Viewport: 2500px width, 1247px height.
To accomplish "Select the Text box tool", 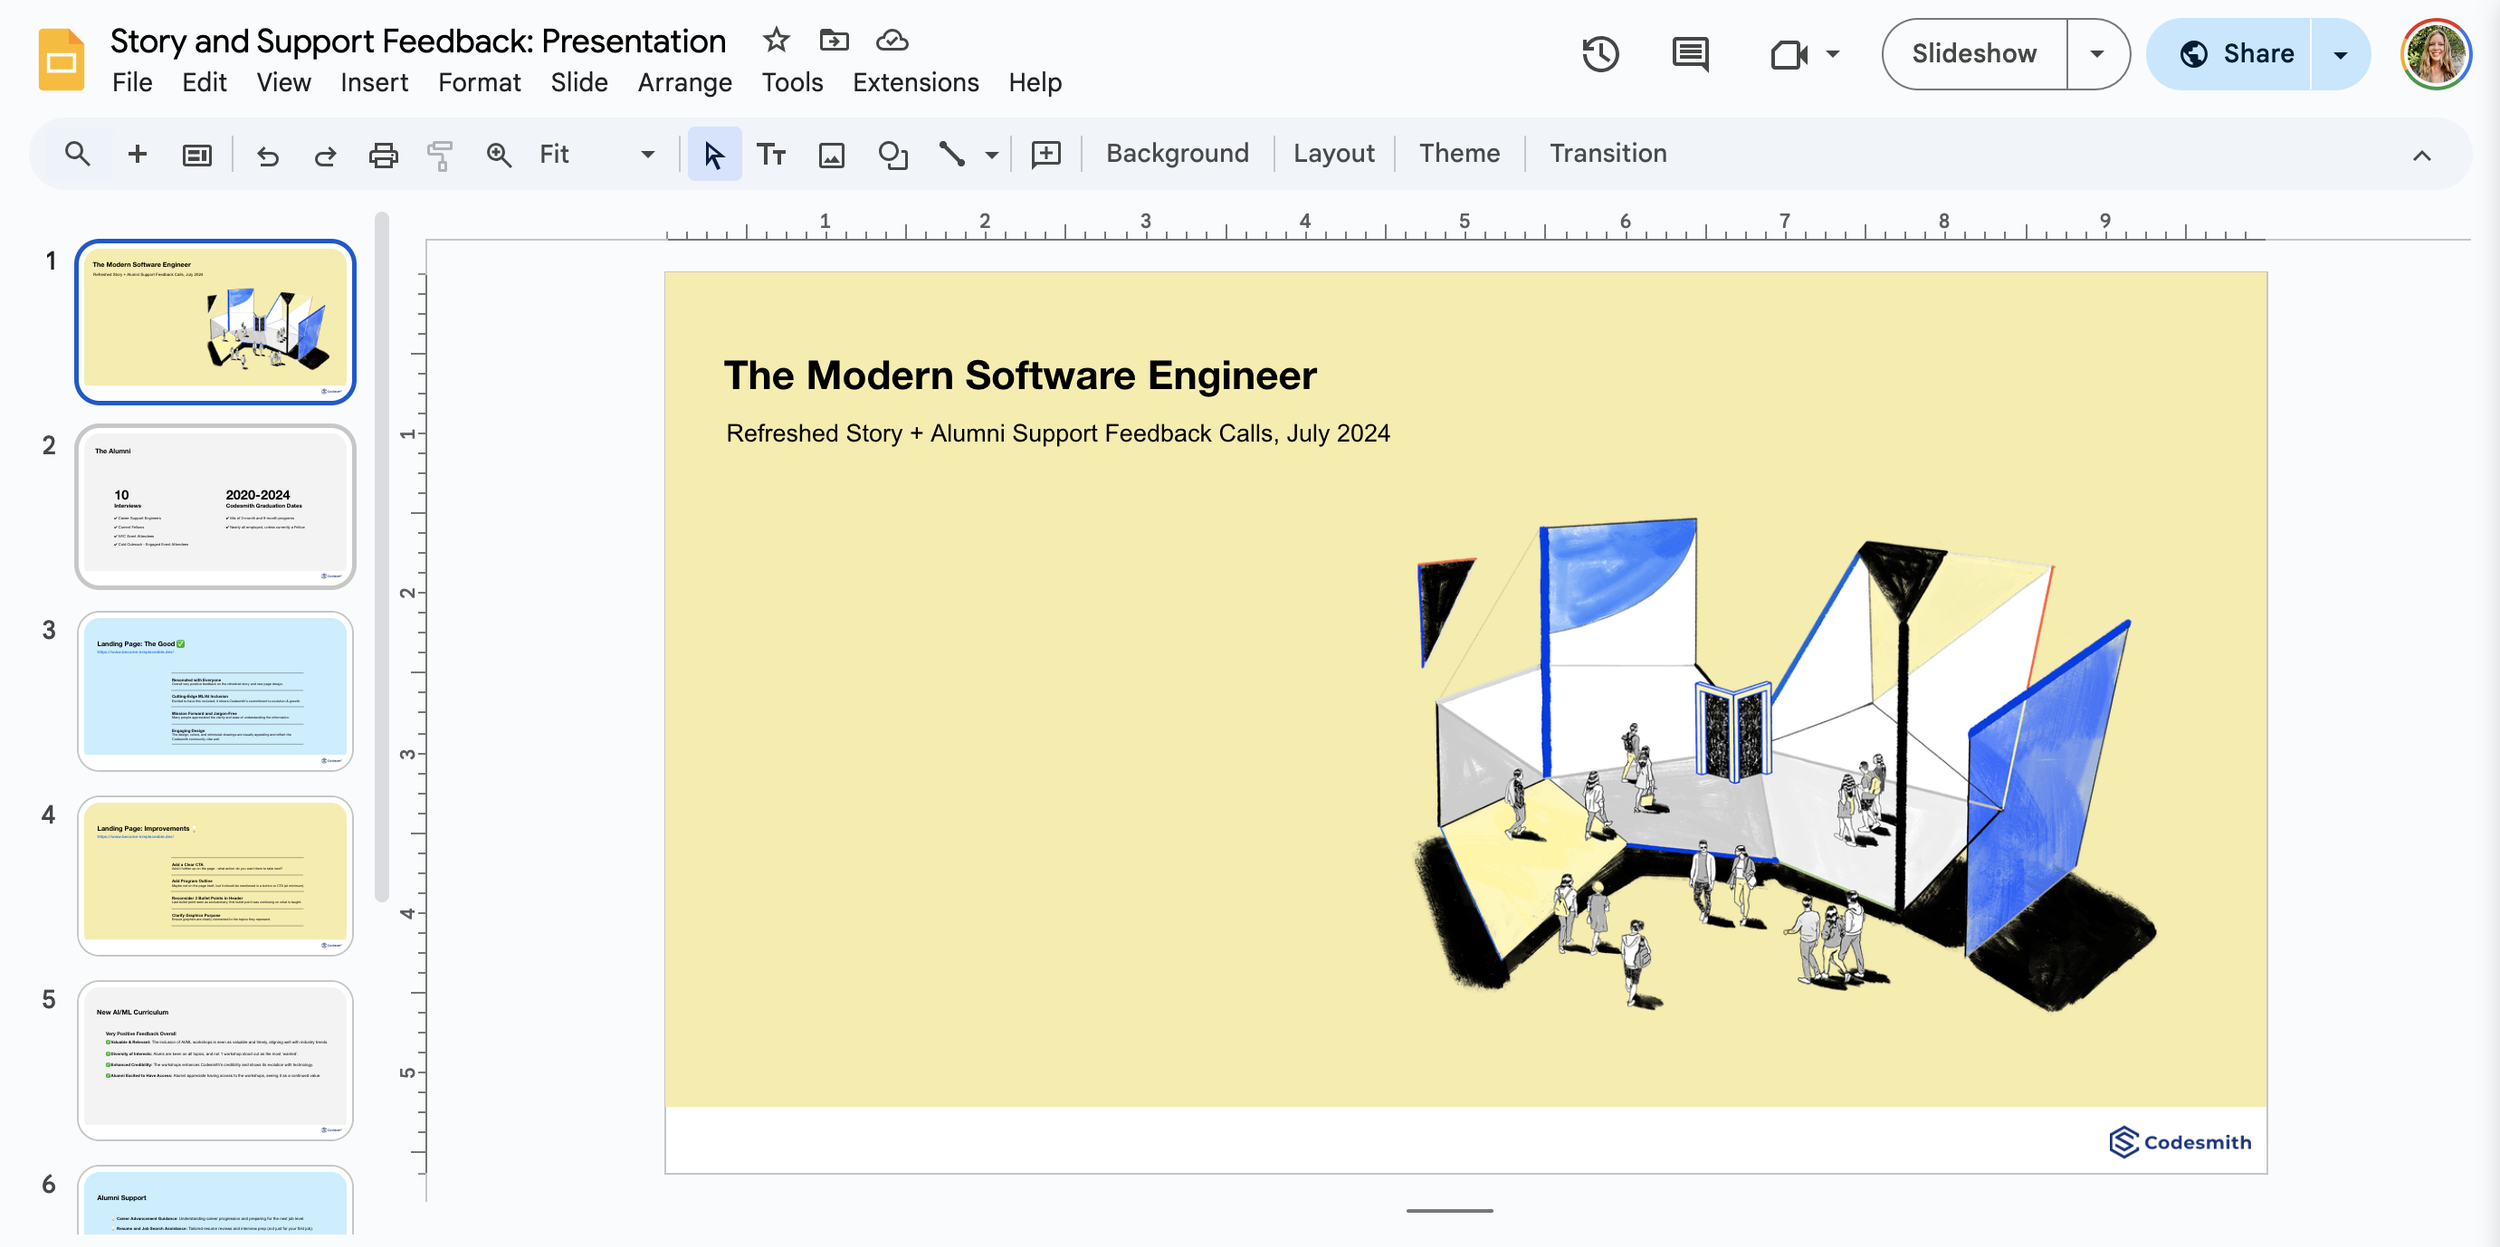I will [771, 154].
